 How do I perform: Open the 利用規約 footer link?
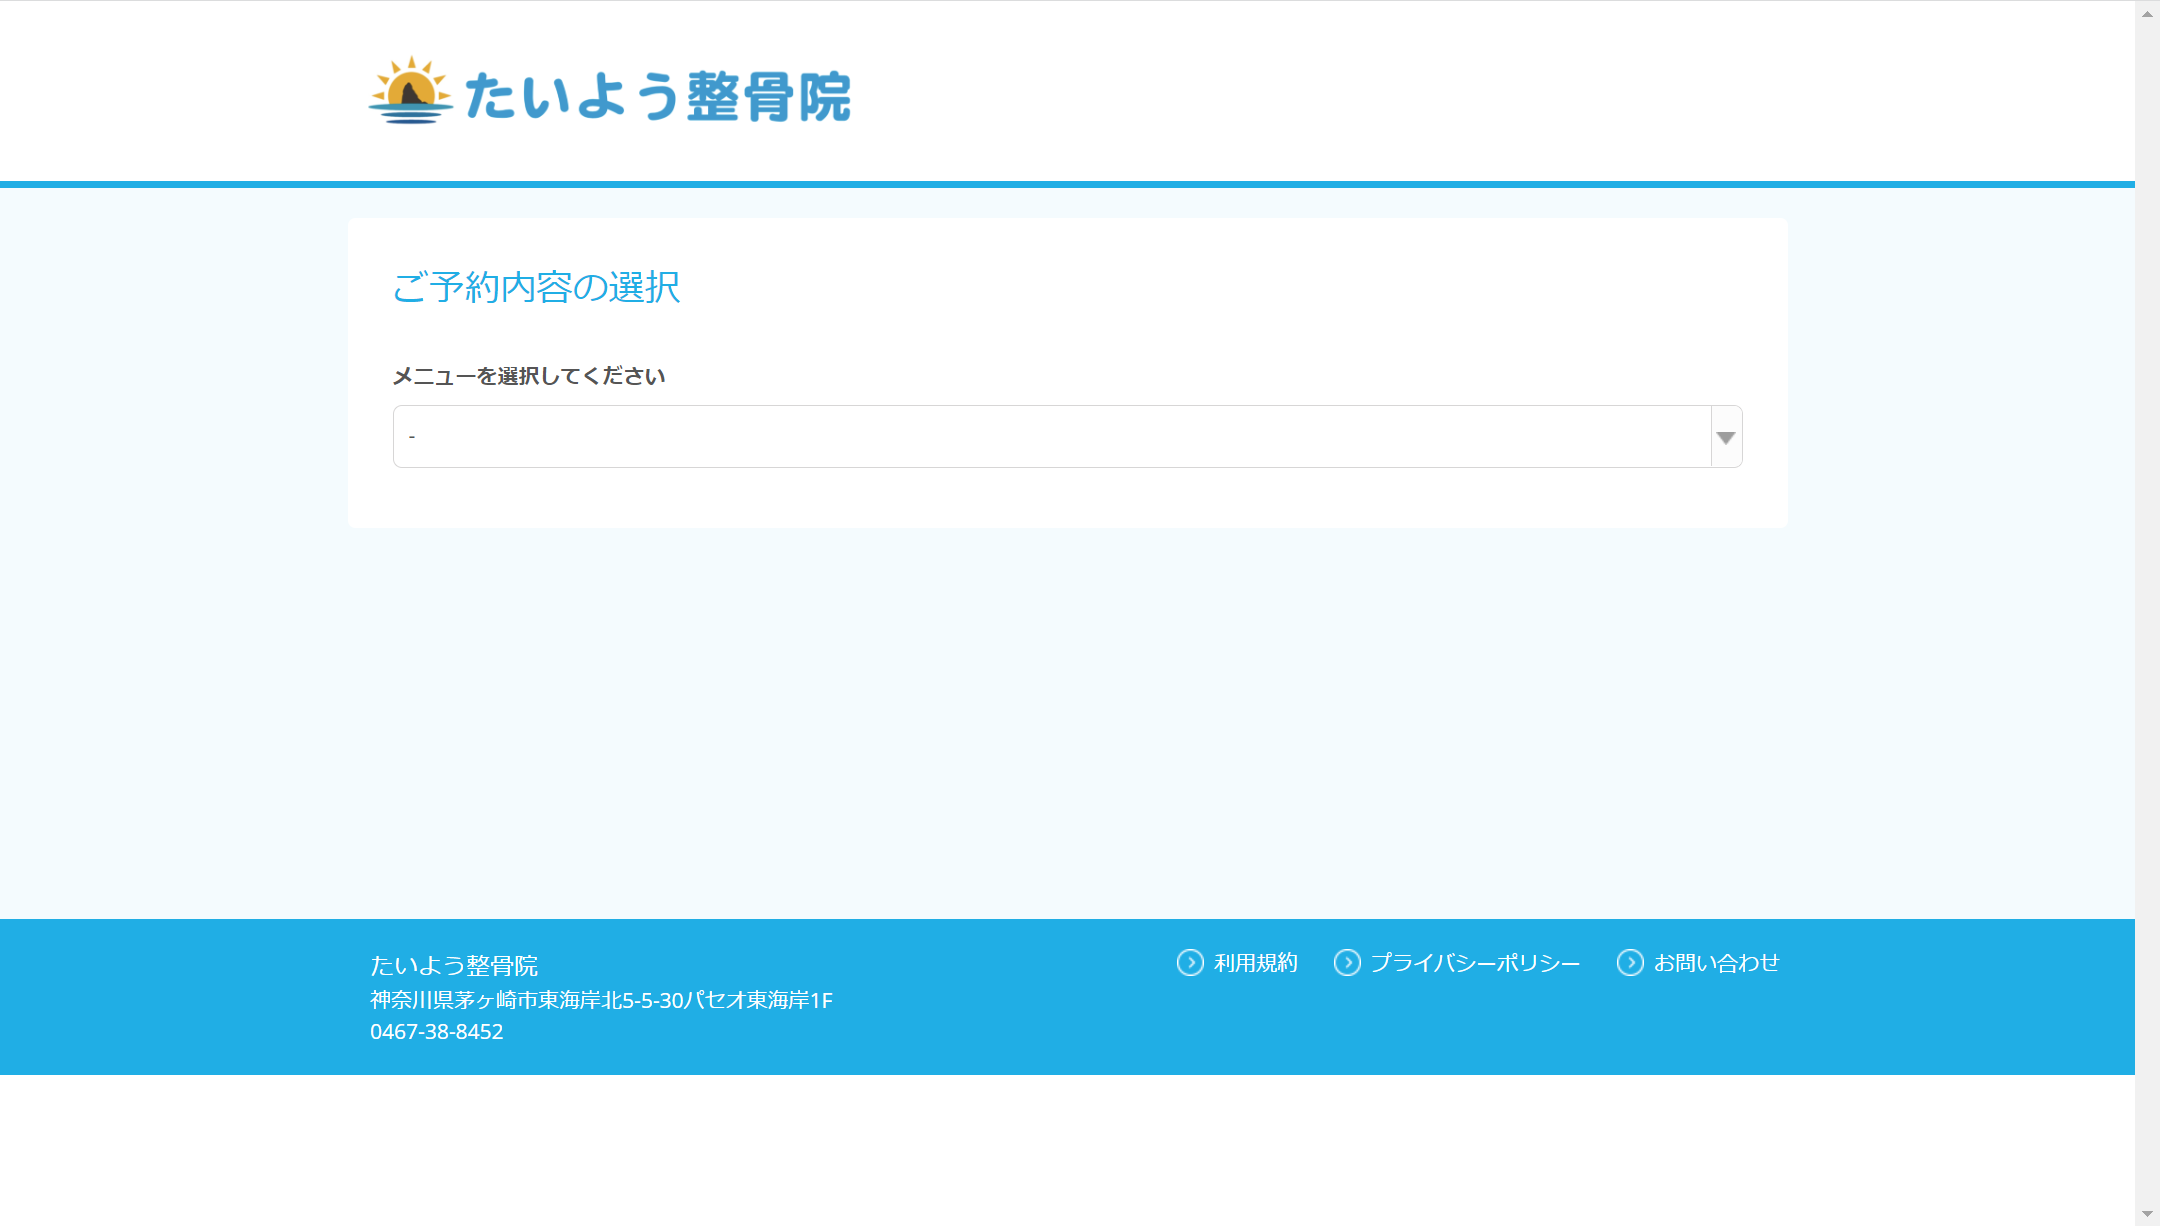pyautogui.click(x=1255, y=963)
